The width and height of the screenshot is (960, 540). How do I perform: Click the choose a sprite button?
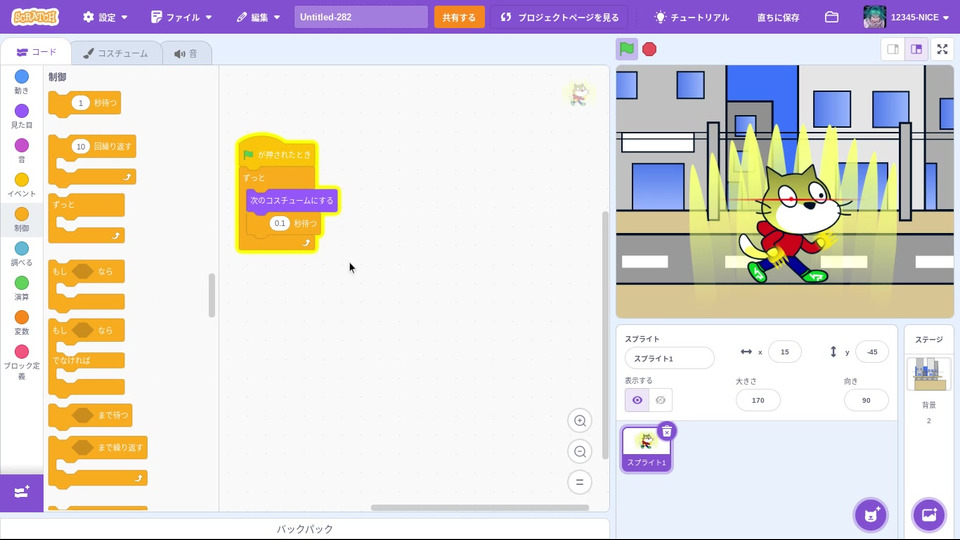[x=870, y=515]
